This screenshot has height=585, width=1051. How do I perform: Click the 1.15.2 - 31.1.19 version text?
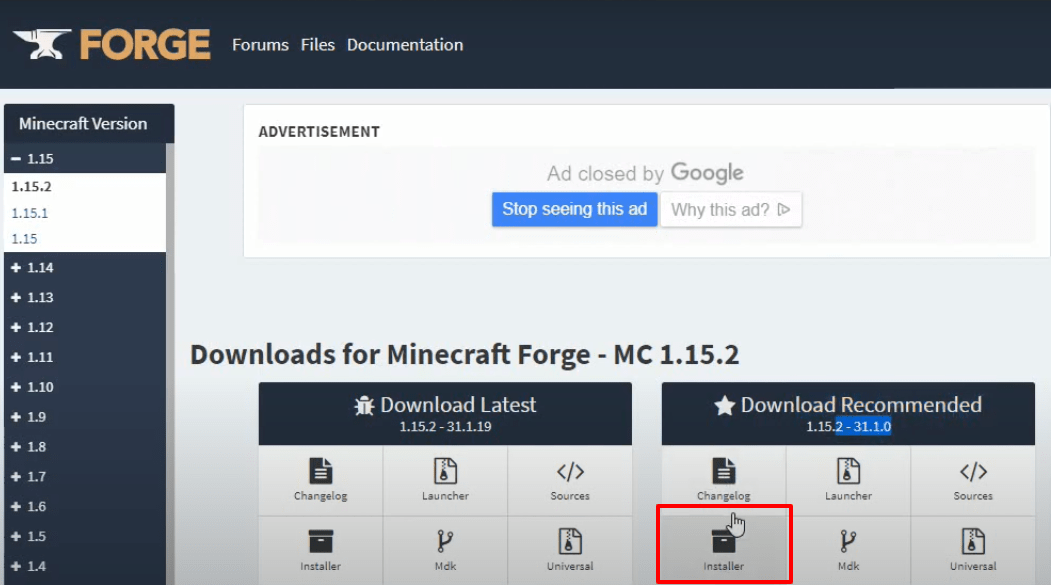(x=445, y=427)
